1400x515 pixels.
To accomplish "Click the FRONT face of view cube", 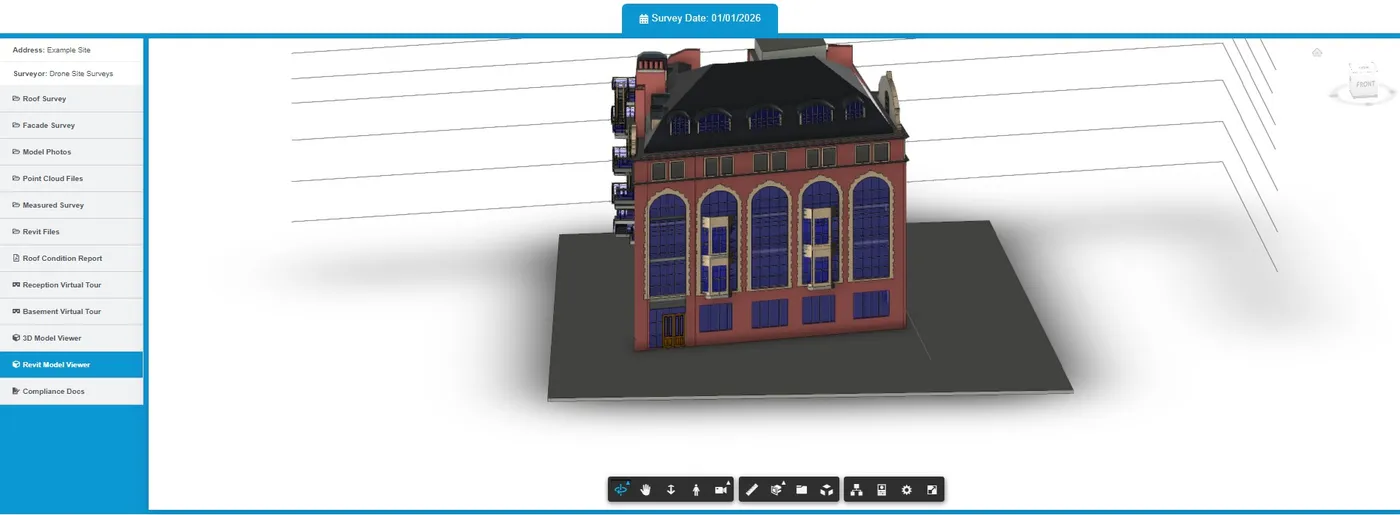I will tap(1365, 84).
